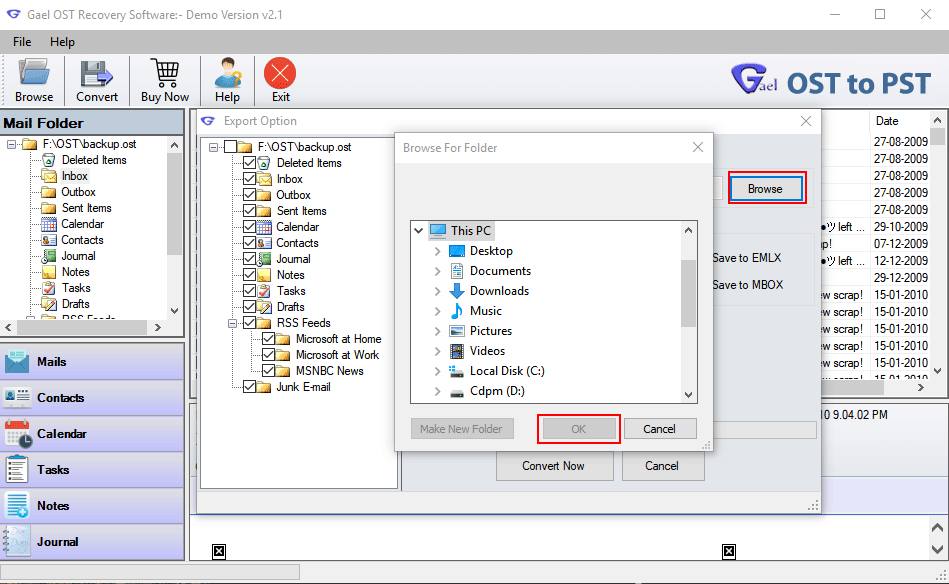This screenshot has width=949, height=584.
Task: Close the Export Option window
Action: (806, 121)
